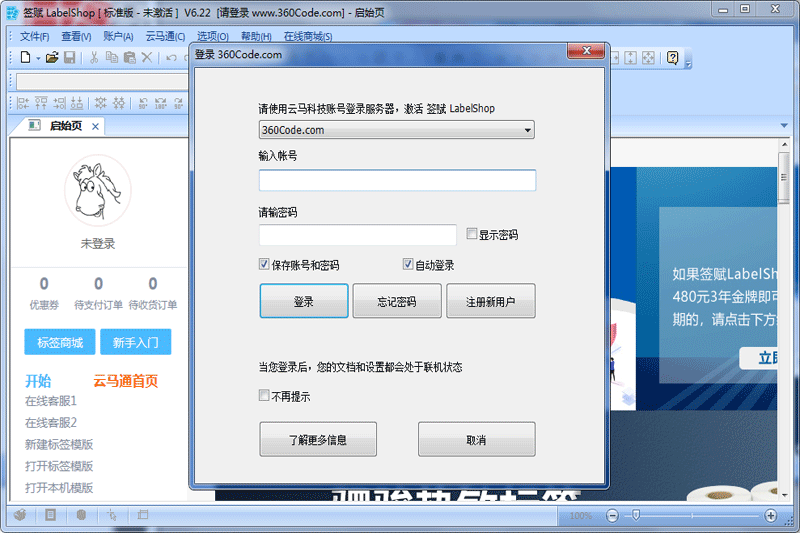Click the 了解更多信息 button
This screenshot has height=533, width=800.
(x=318, y=439)
